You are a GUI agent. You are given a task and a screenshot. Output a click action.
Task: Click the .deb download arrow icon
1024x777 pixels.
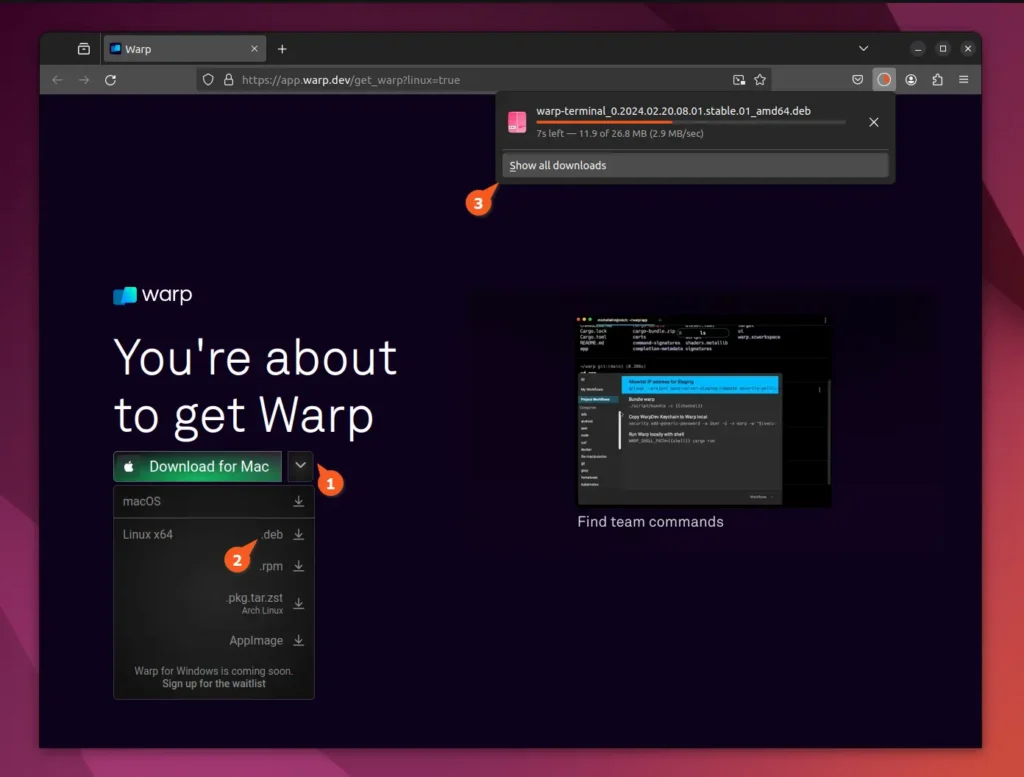pos(298,535)
